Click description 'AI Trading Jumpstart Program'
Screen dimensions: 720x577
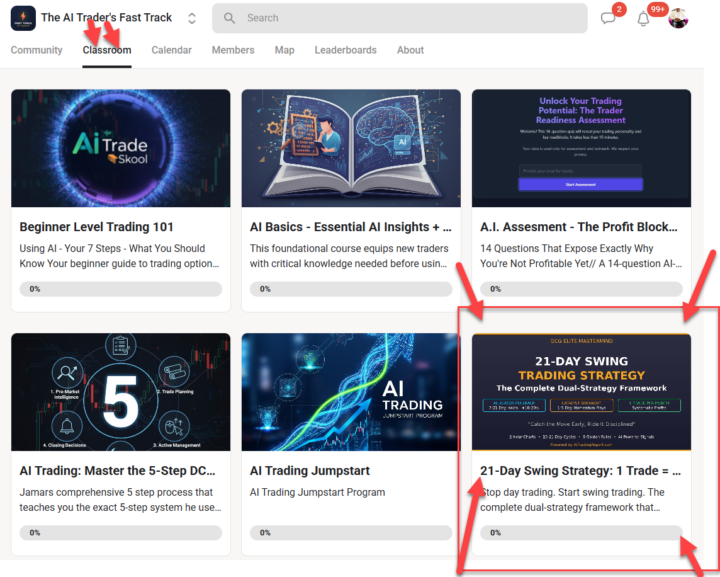click(317, 492)
